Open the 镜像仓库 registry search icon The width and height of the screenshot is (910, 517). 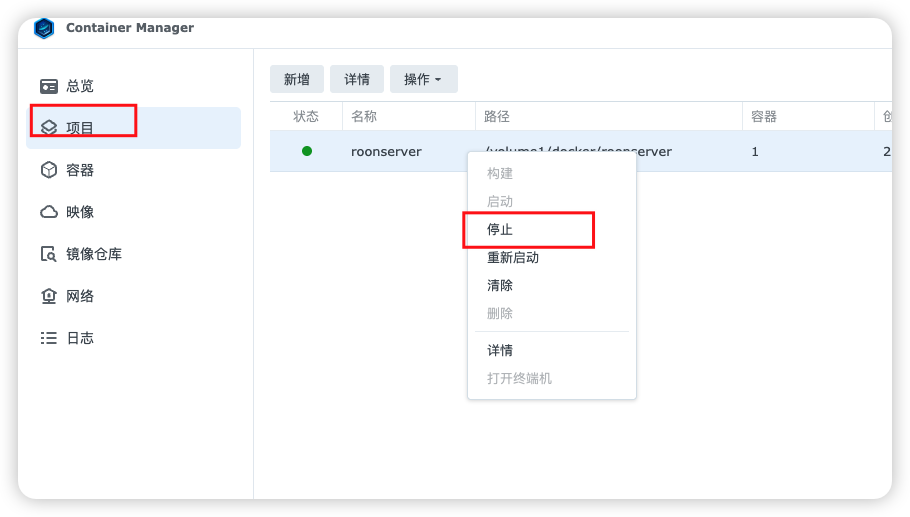pos(49,254)
